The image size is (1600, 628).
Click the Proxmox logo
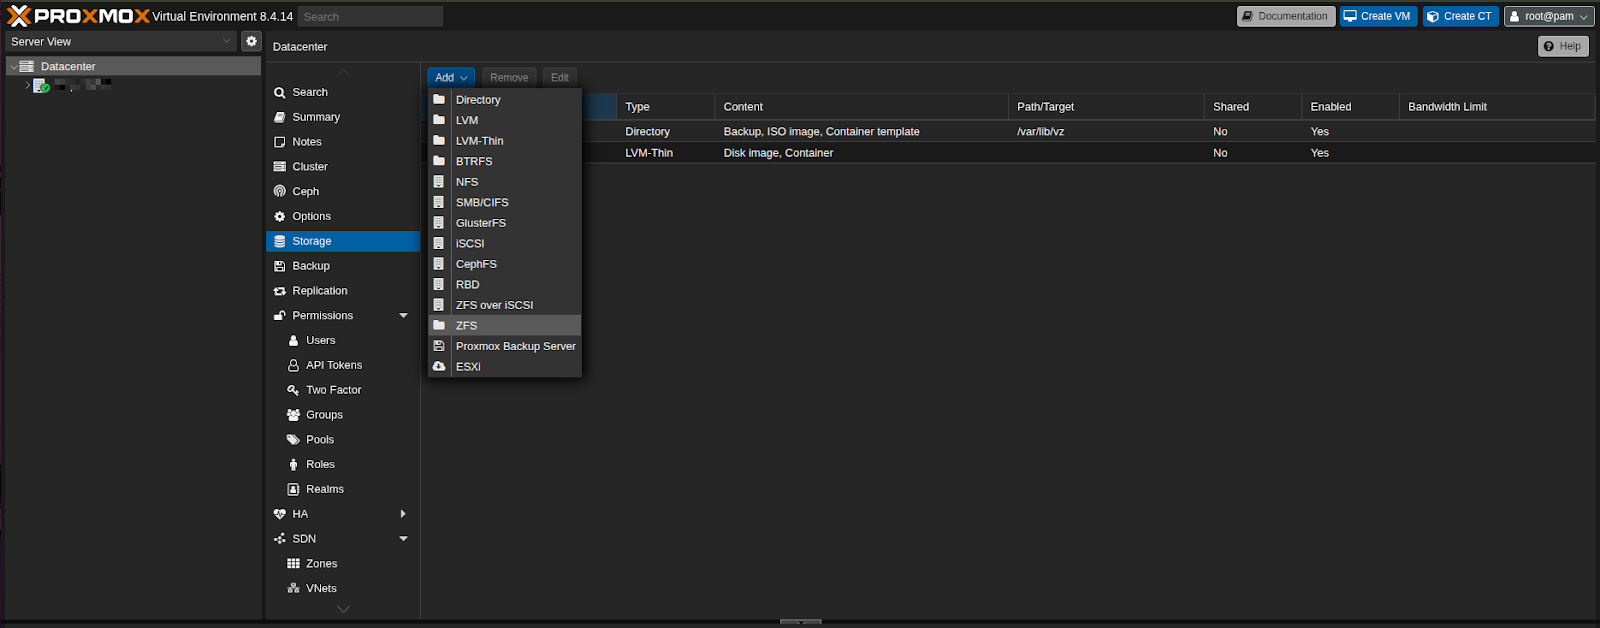pyautogui.click(x=78, y=16)
